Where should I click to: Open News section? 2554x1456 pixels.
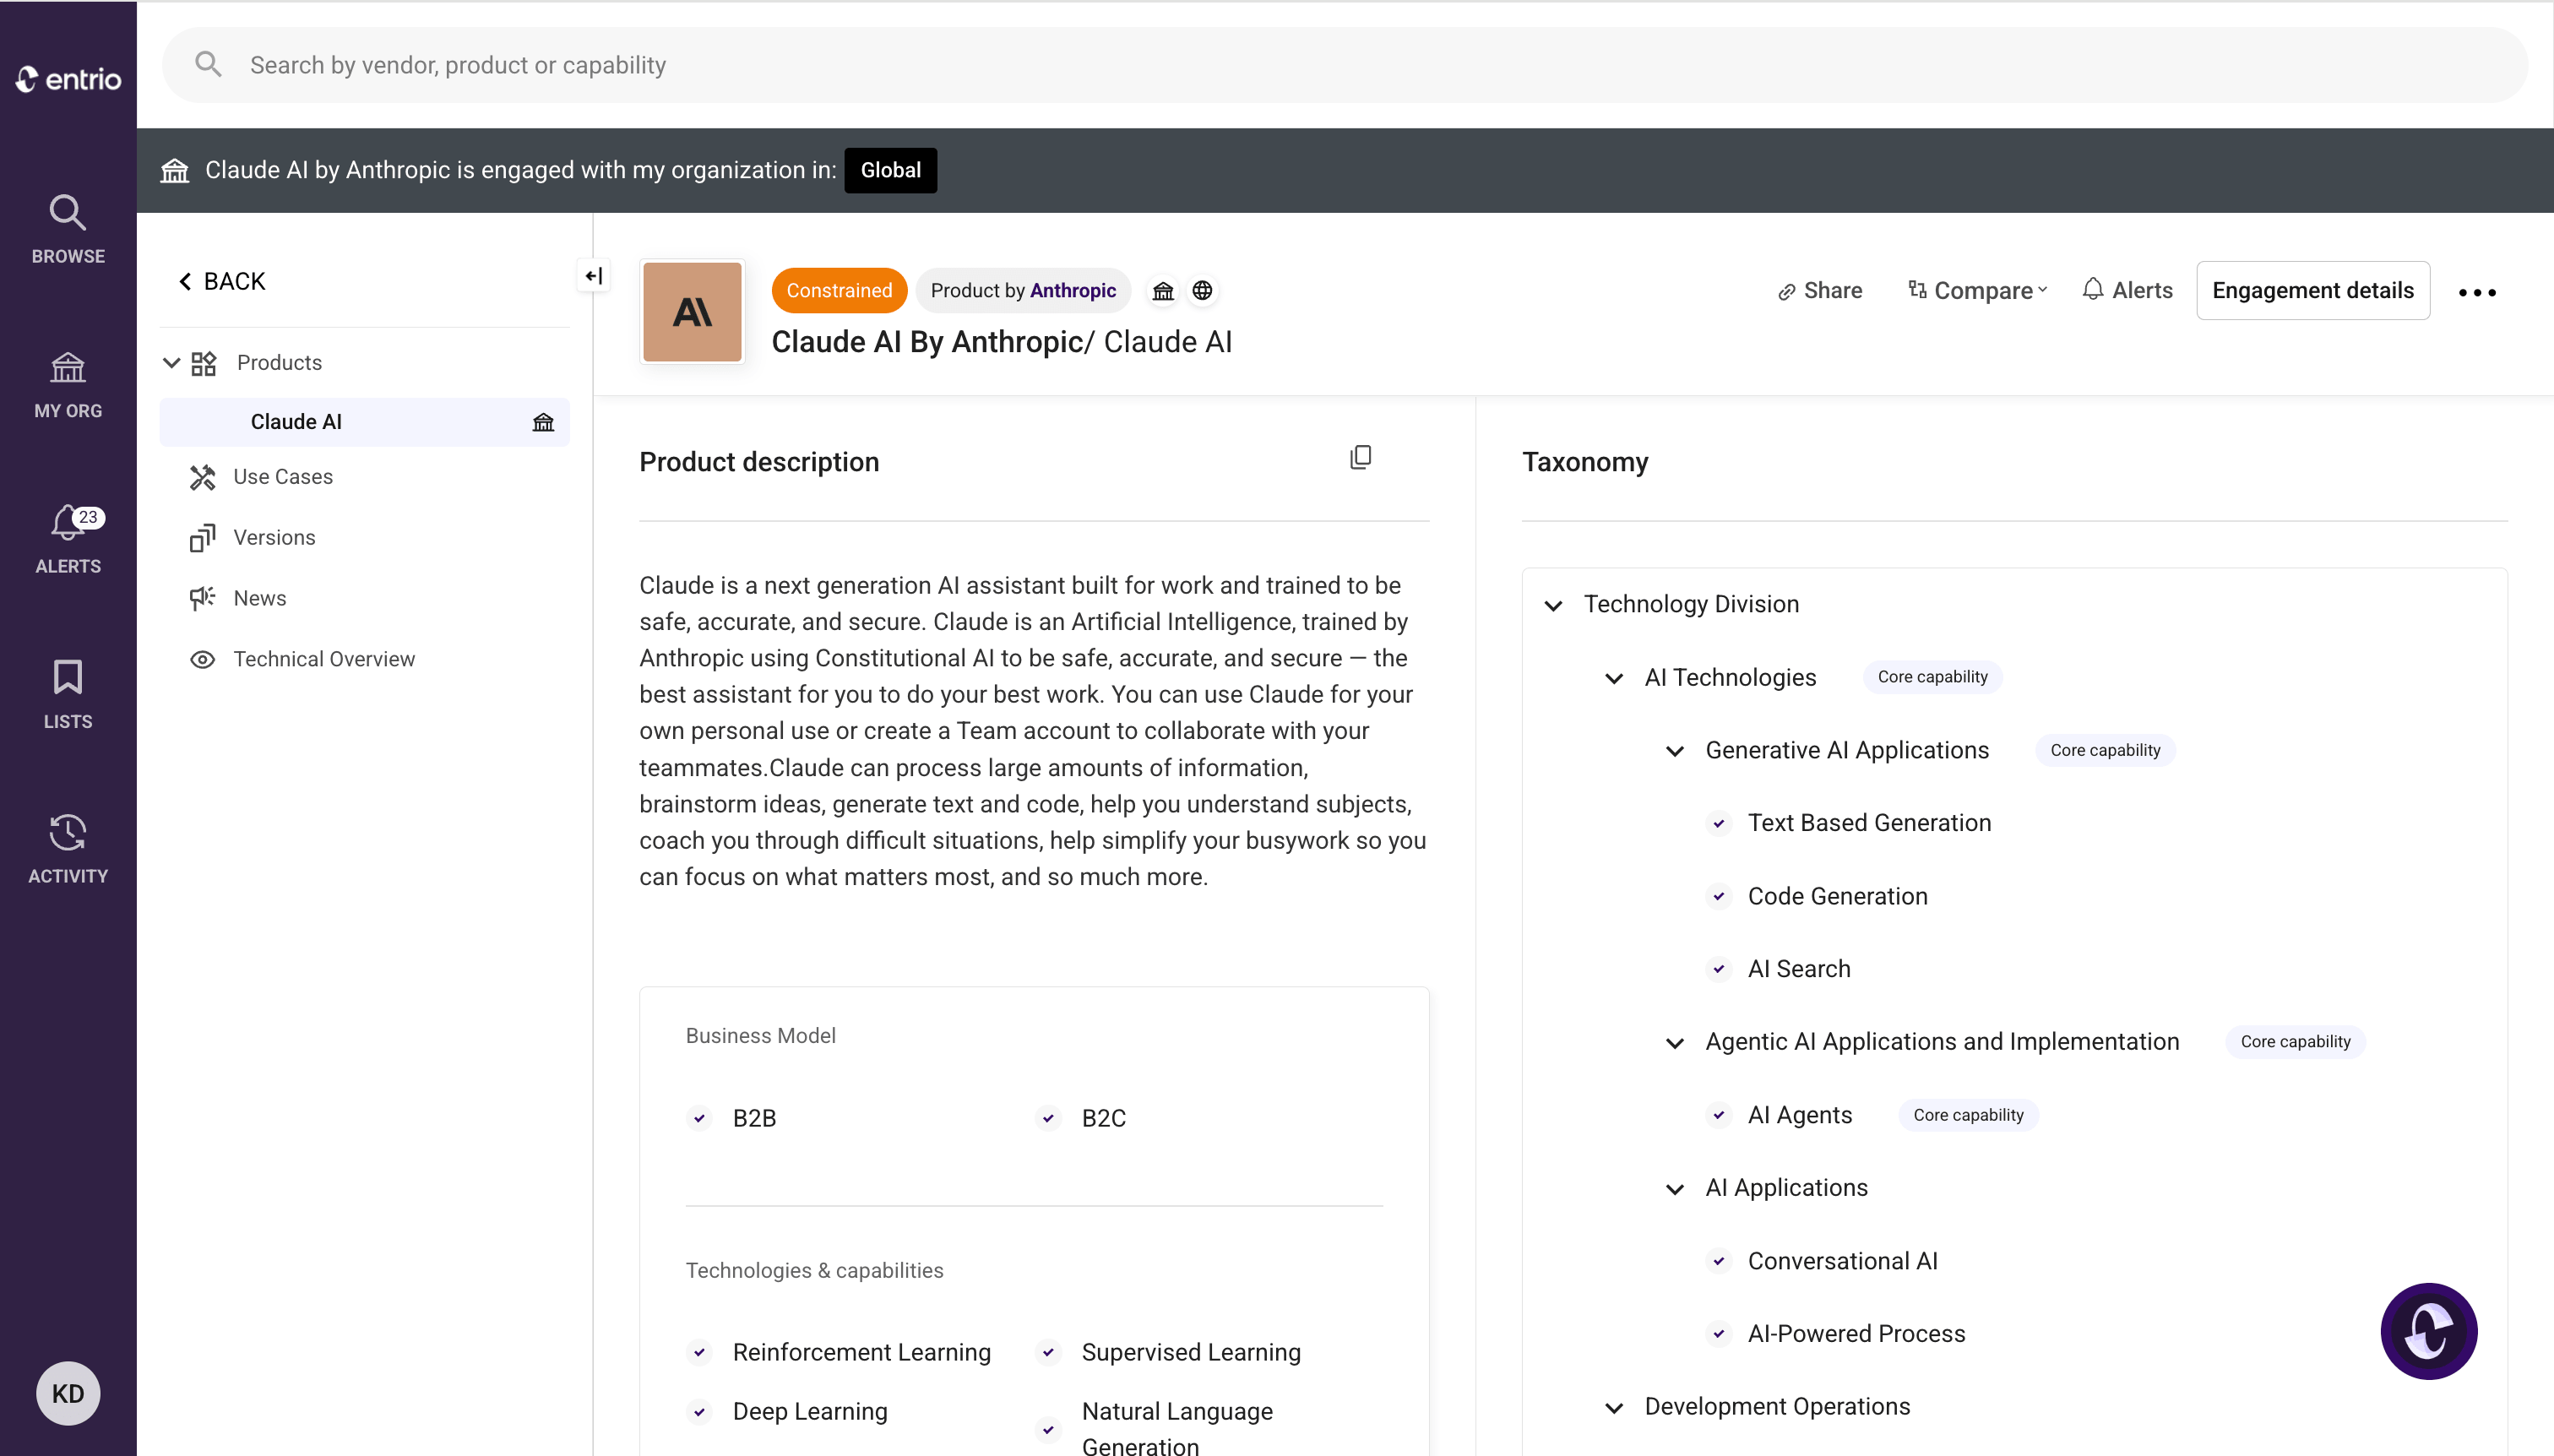[259, 598]
